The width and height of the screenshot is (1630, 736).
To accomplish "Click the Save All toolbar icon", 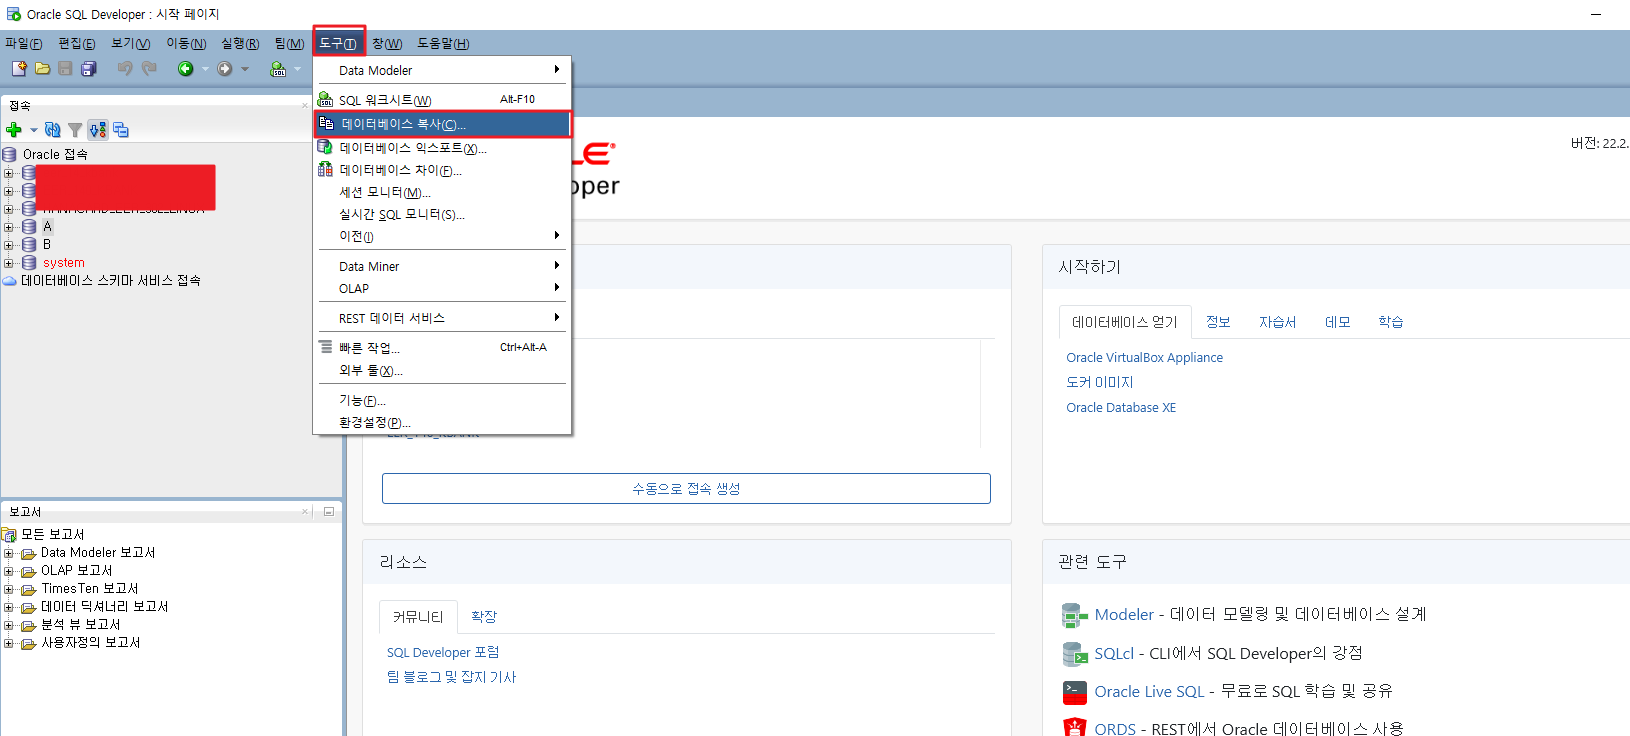I will pos(88,68).
